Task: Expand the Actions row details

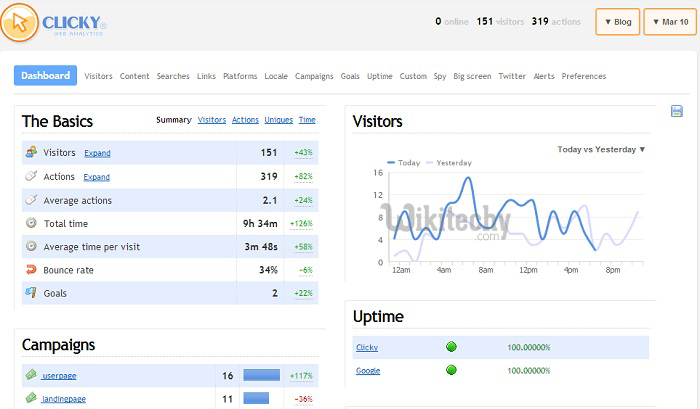Action: 96,177
